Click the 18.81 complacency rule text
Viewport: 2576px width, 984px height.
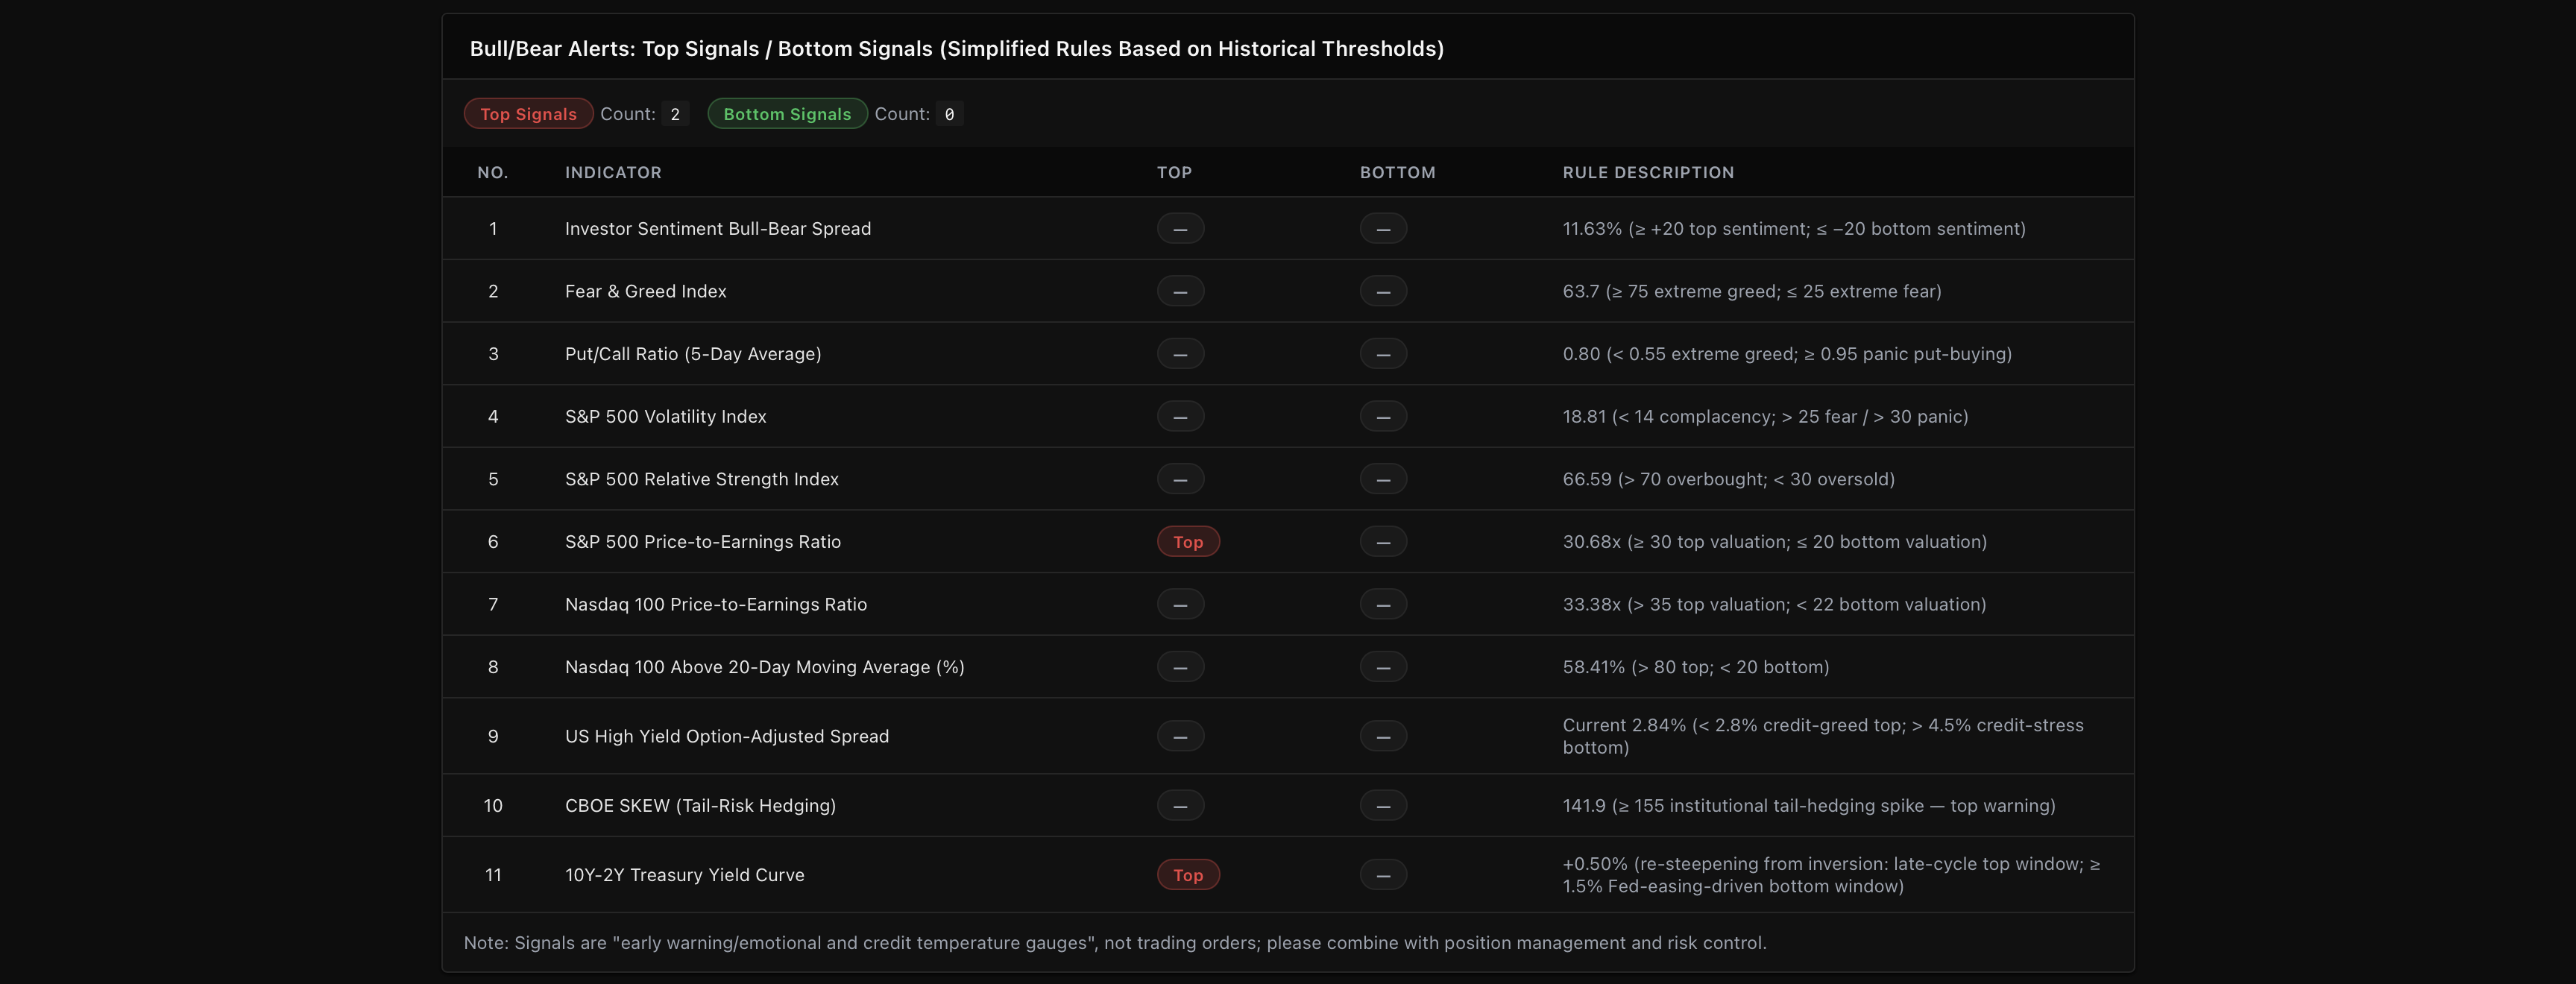pos(1765,416)
